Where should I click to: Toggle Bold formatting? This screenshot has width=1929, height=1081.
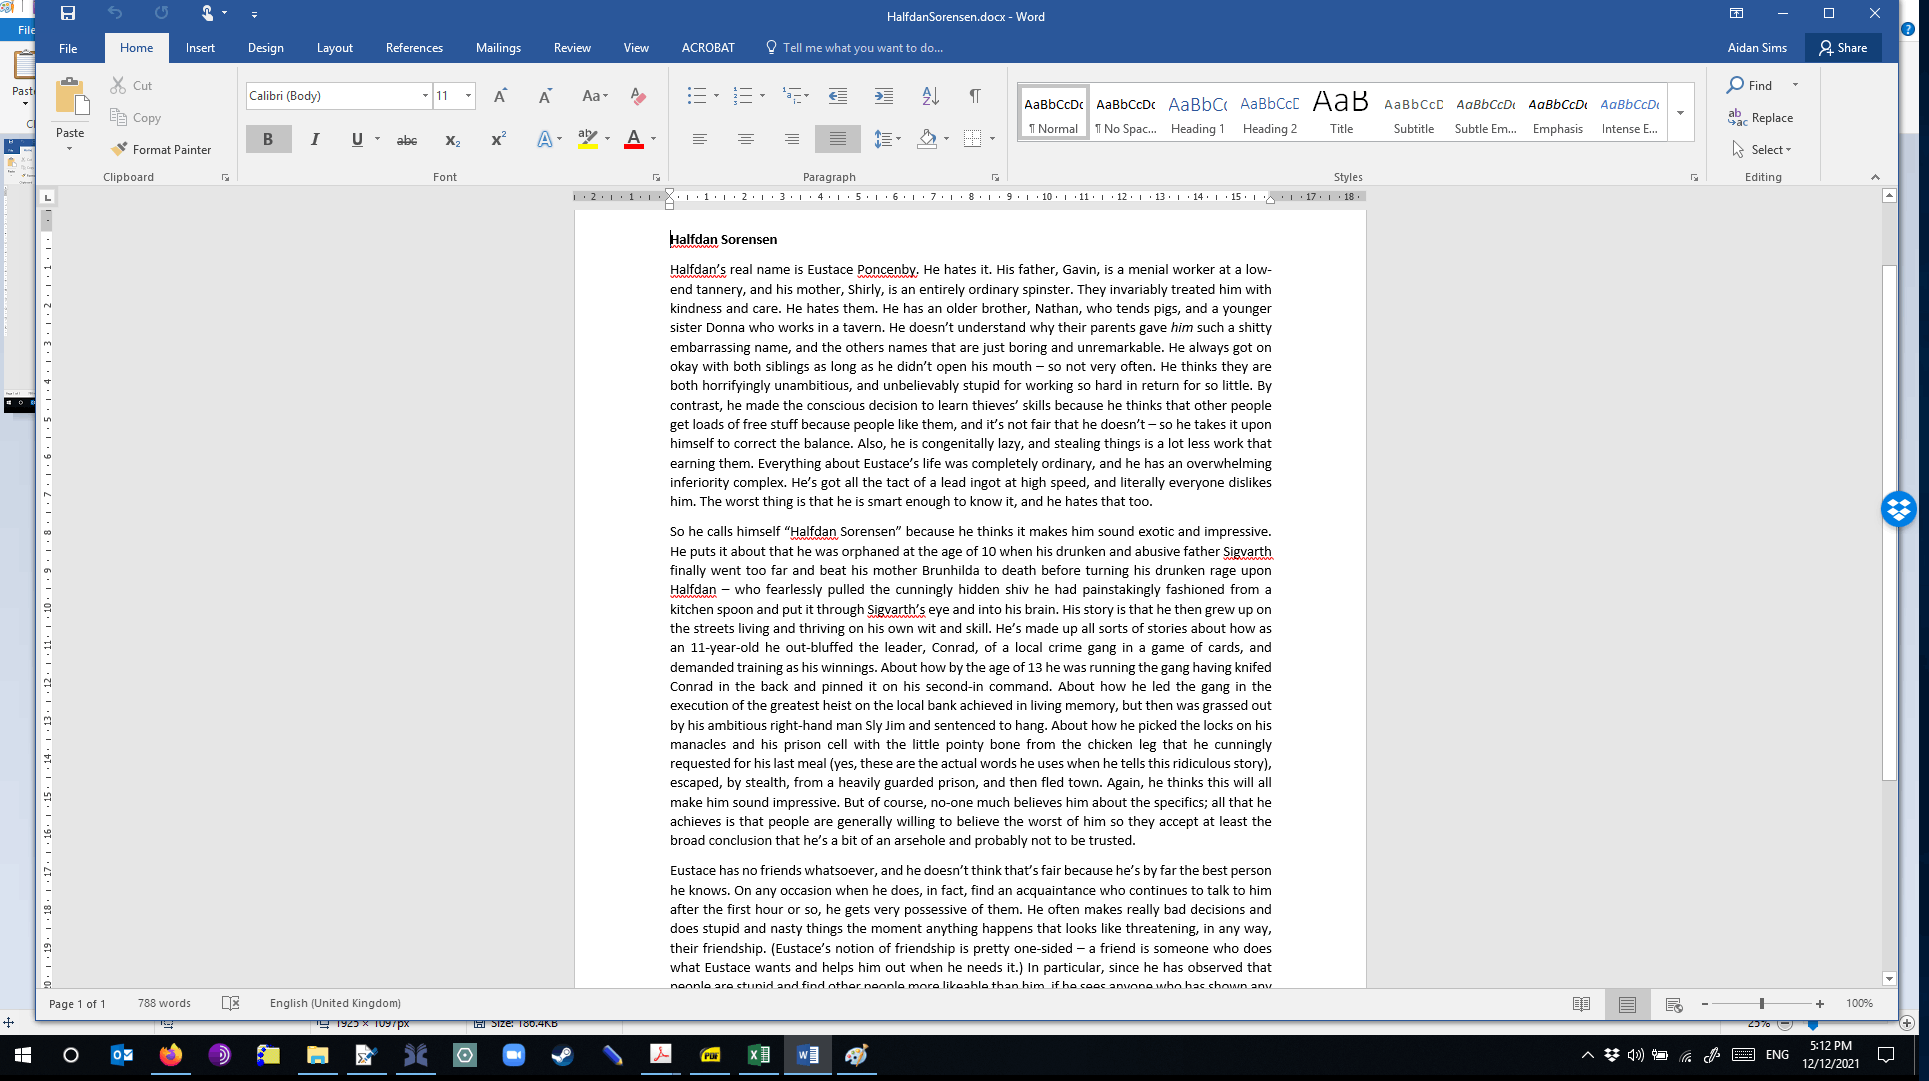pos(268,139)
